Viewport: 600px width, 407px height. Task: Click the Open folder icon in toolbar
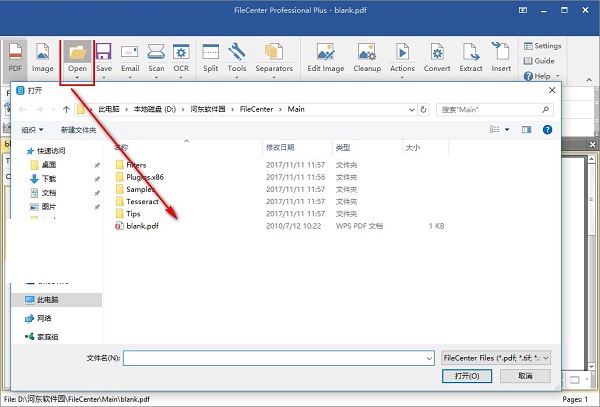pos(77,51)
